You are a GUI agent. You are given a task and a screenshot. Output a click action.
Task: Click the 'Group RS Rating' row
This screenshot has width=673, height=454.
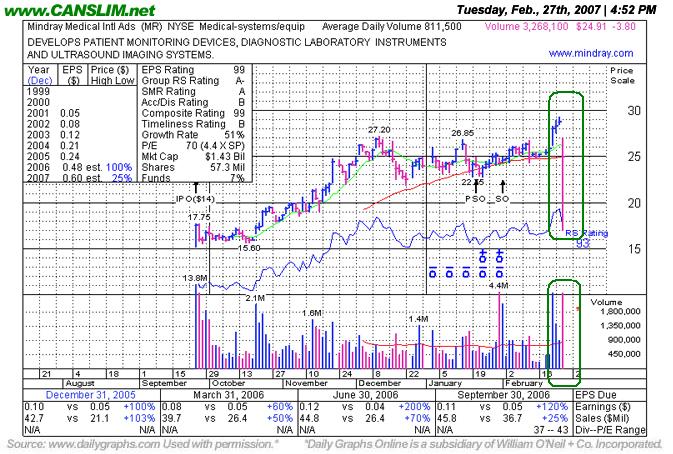coord(193,81)
